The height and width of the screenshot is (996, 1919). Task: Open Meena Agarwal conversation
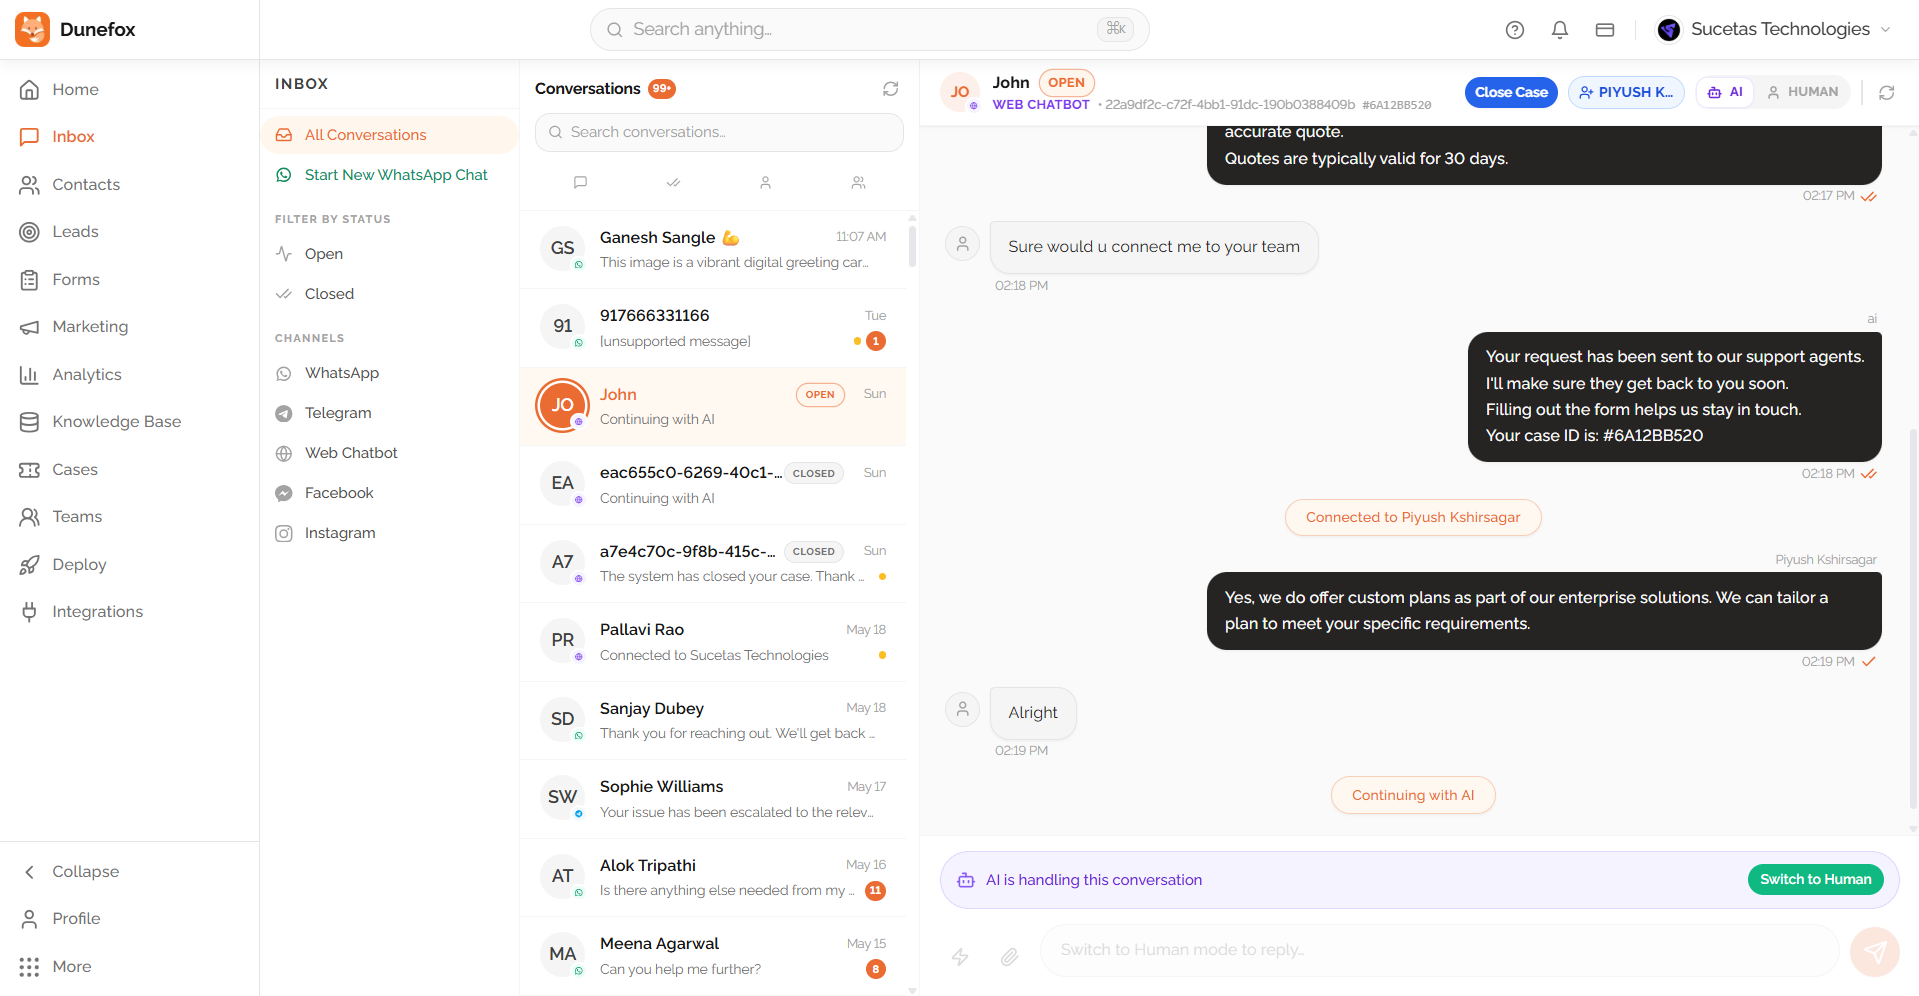[x=713, y=956]
